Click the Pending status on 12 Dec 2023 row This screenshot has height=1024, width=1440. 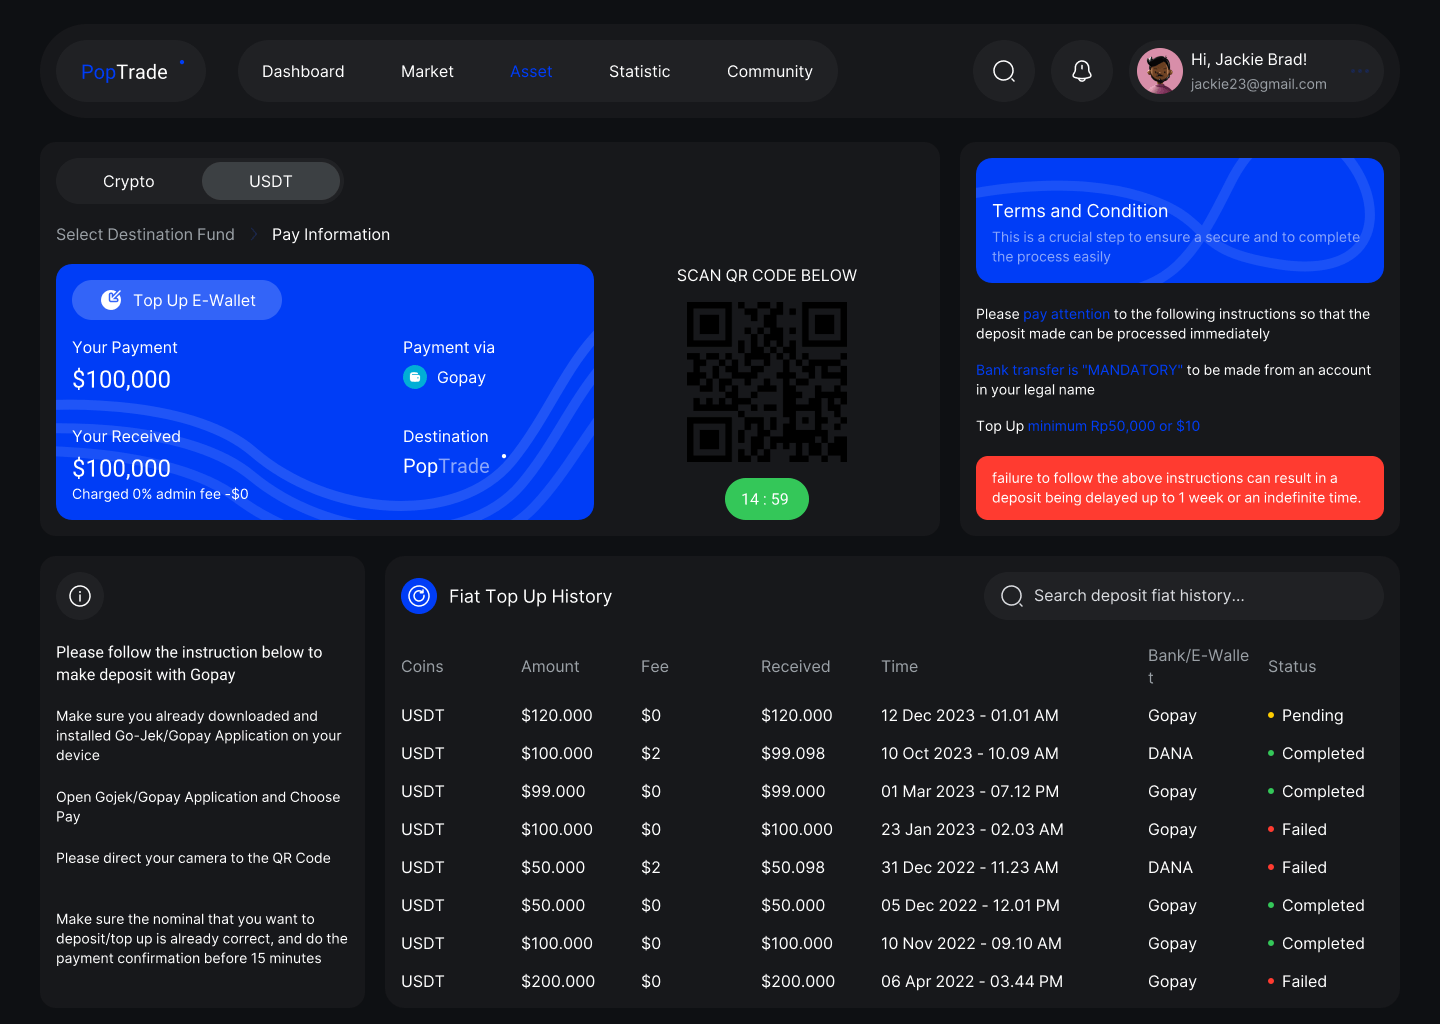coord(1306,715)
